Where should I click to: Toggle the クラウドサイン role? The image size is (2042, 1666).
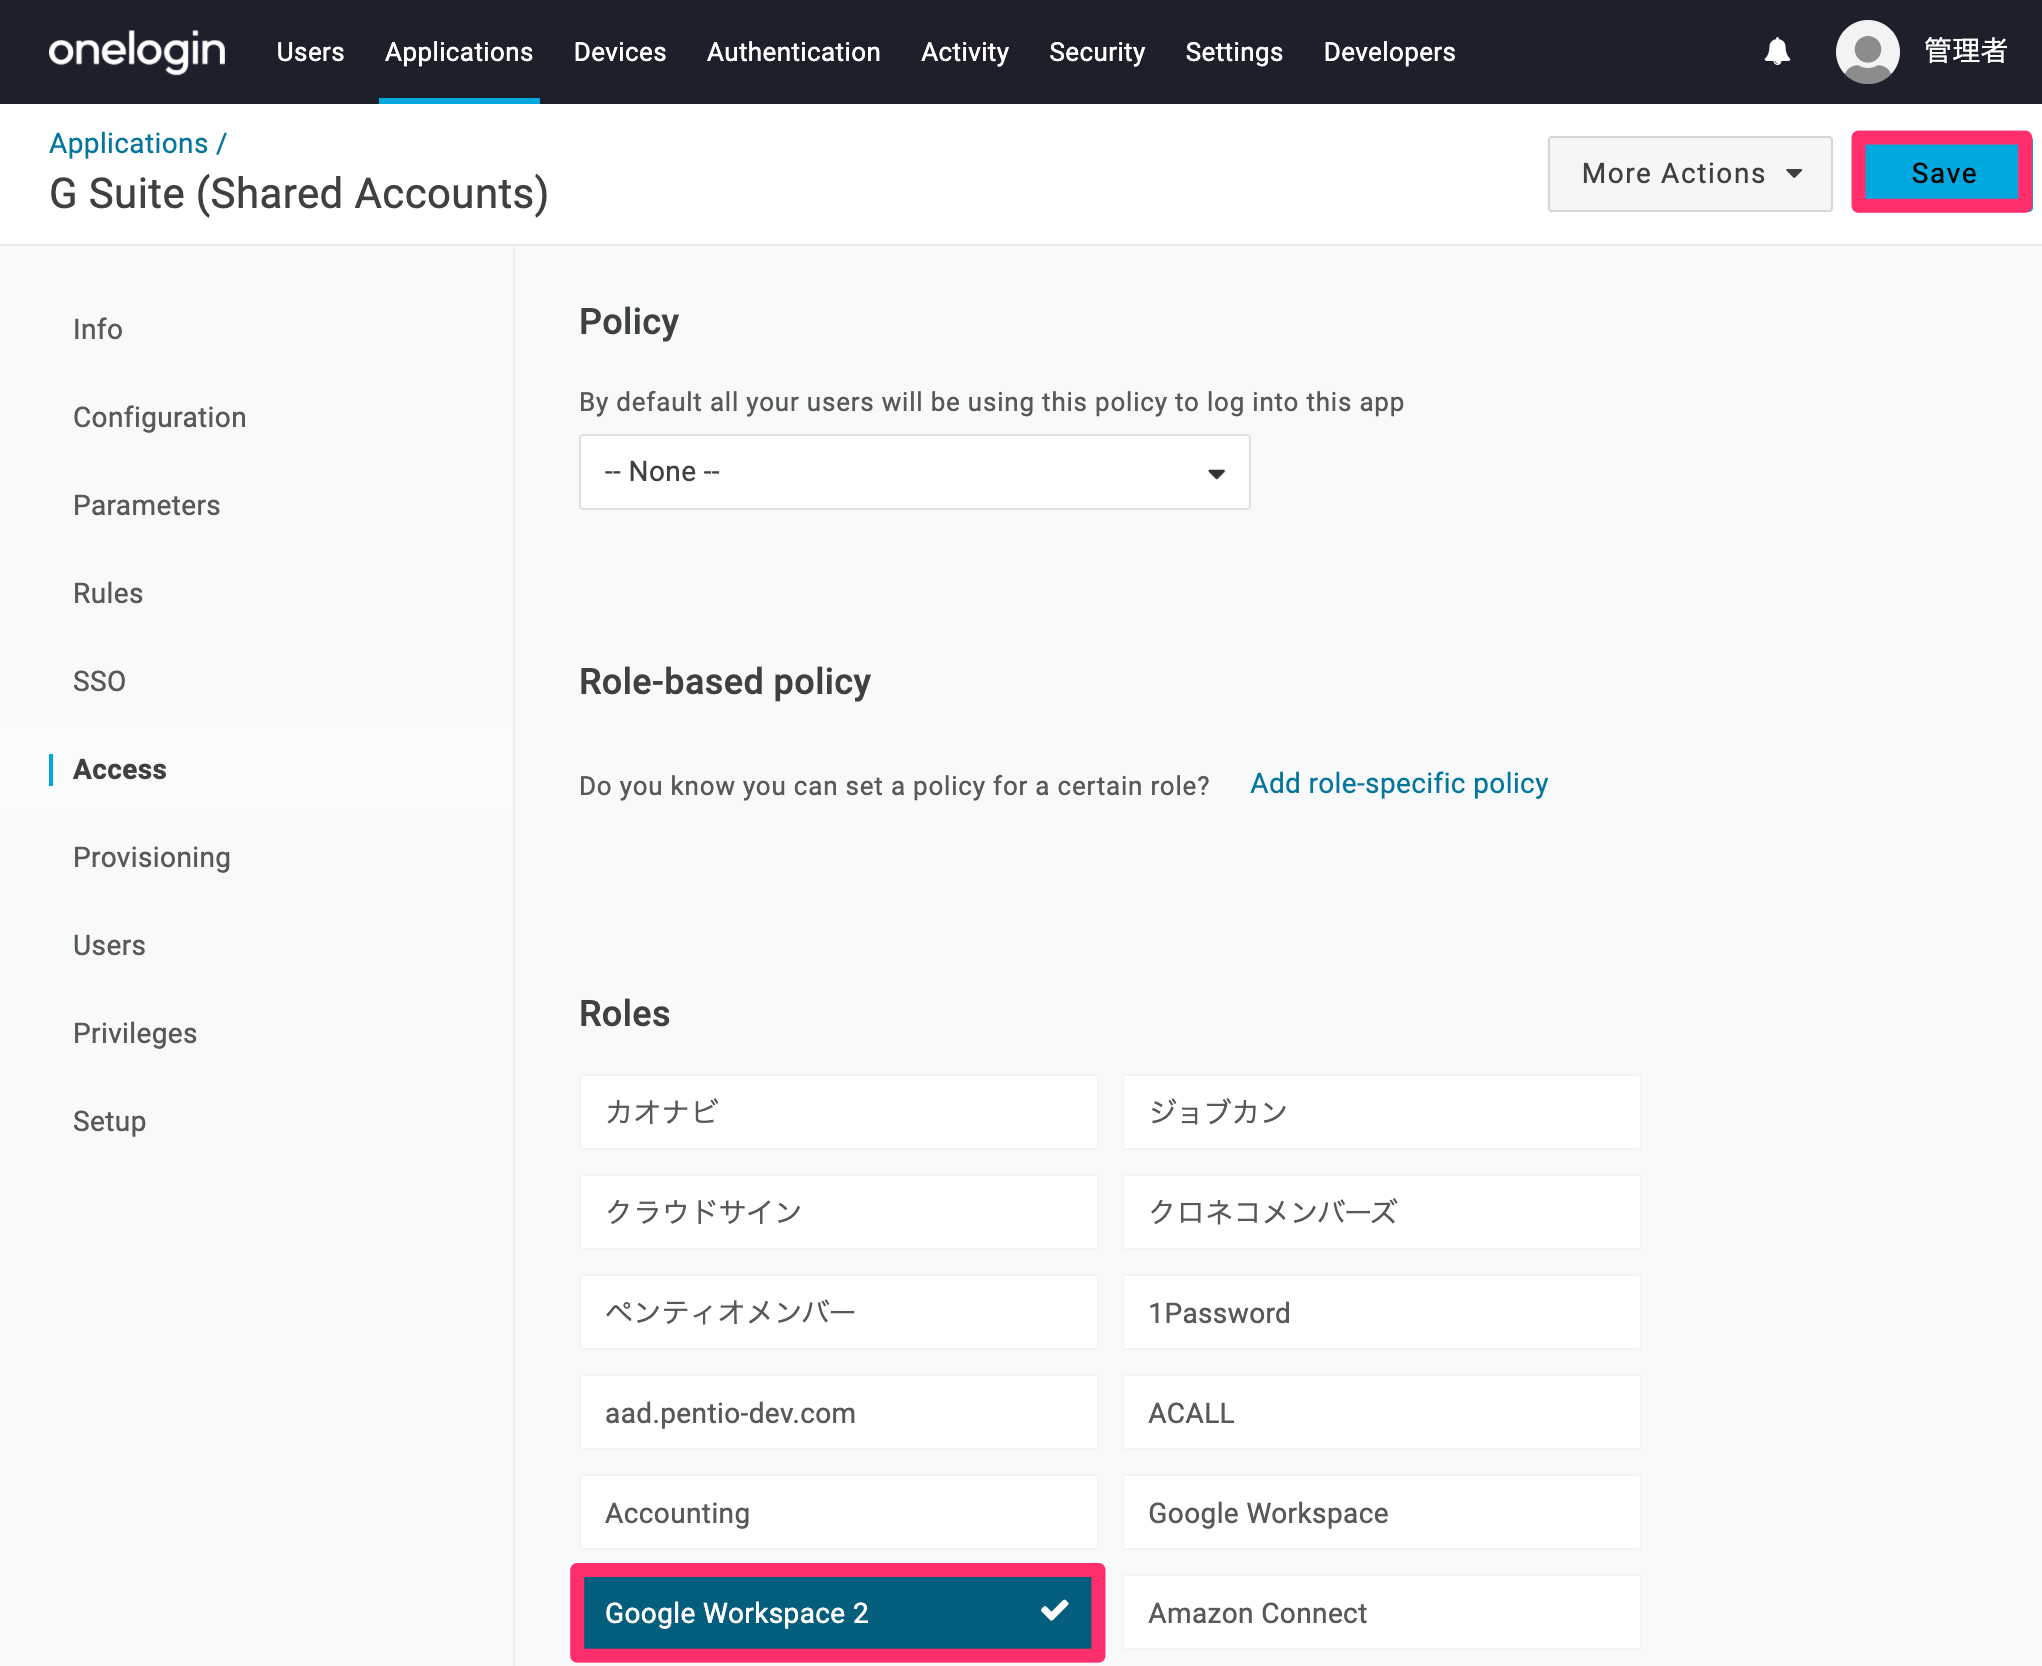[838, 1212]
